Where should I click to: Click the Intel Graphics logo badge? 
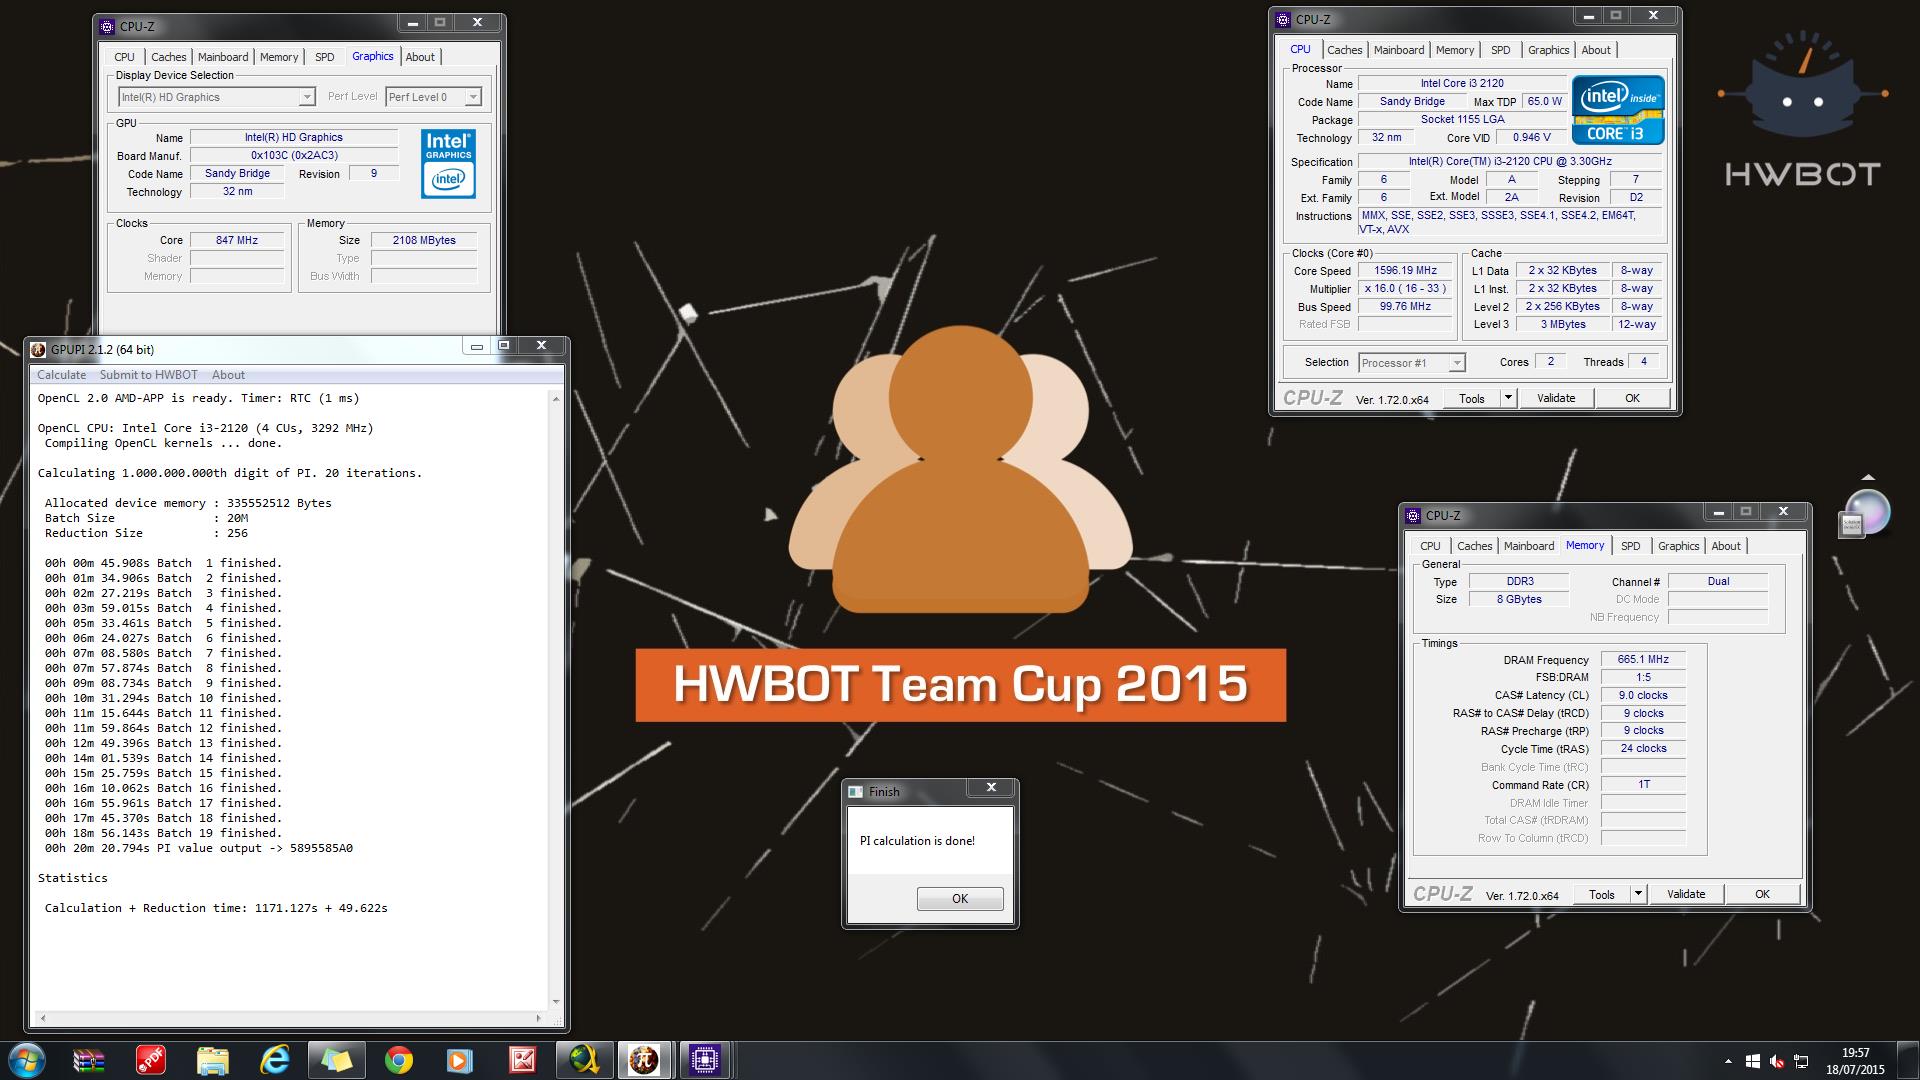(x=448, y=163)
